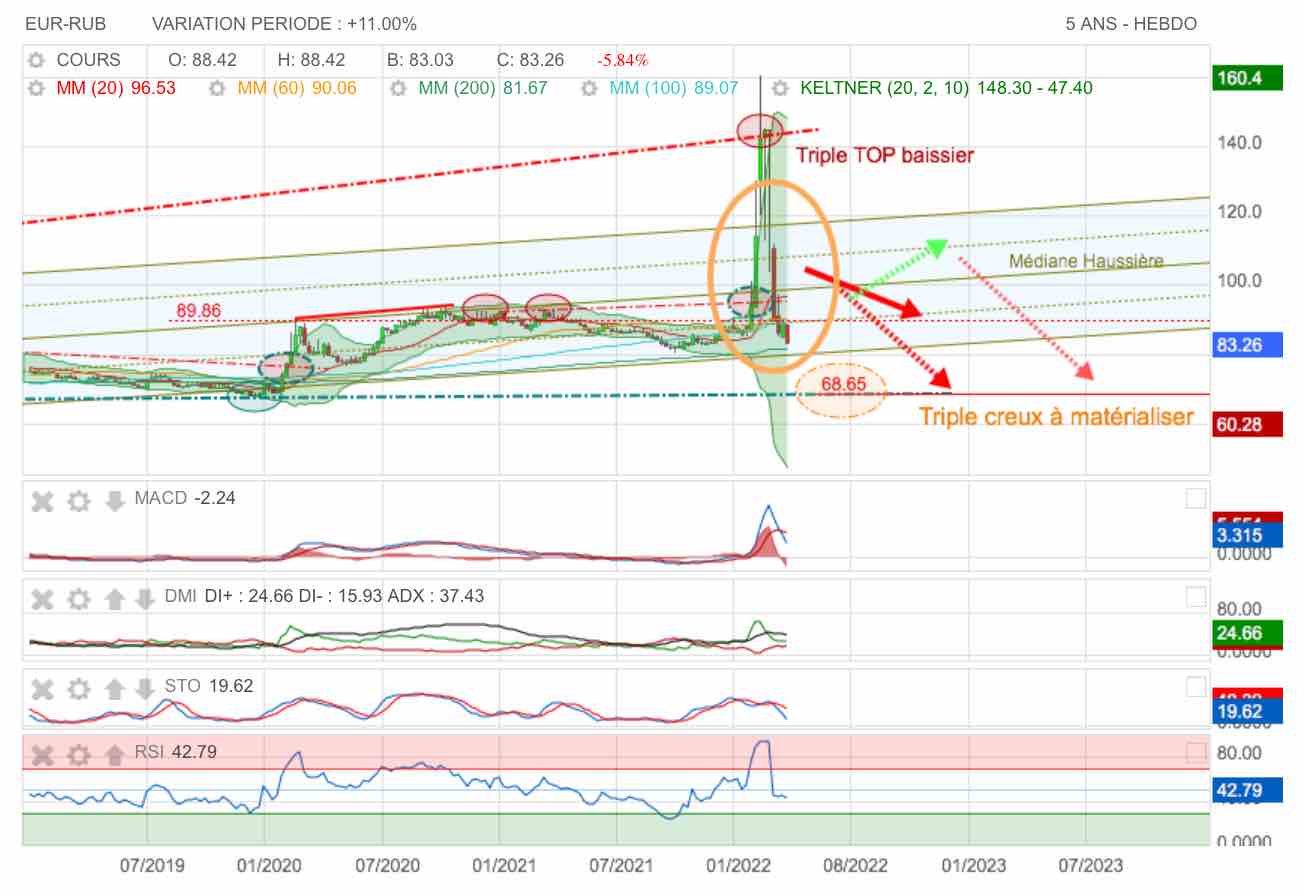The height and width of the screenshot is (896, 1304).
Task: Click the low price B: 83.03
Action: pos(421,60)
